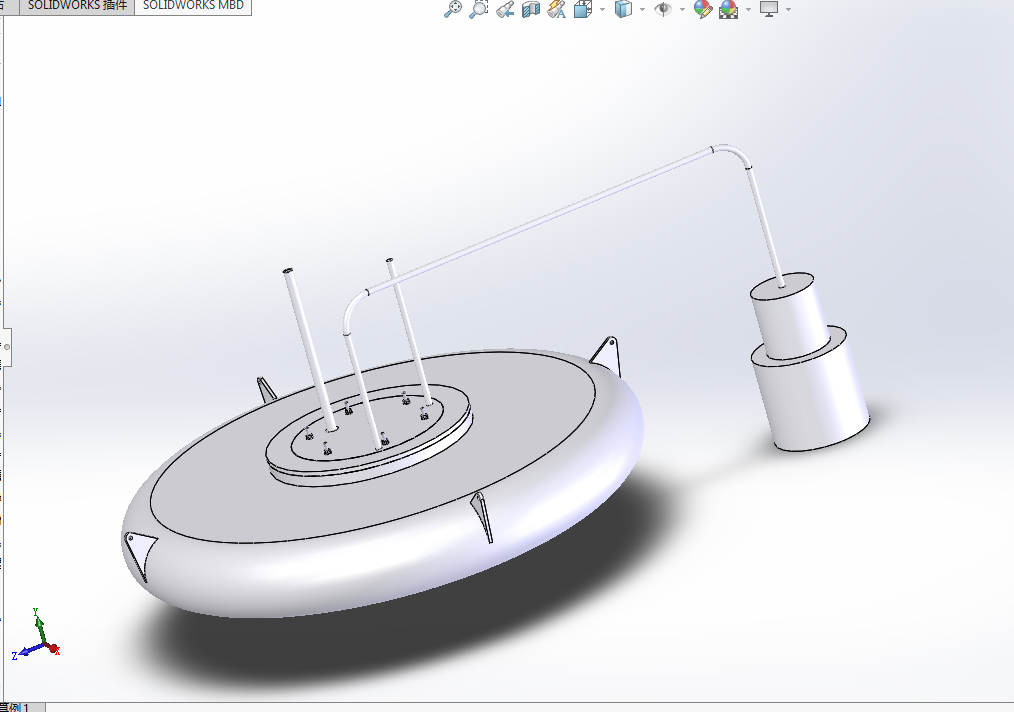The height and width of the screenshot is (712, 1014).
Task: Open the View Settings dropdown arrow
Action: point(788,9)
